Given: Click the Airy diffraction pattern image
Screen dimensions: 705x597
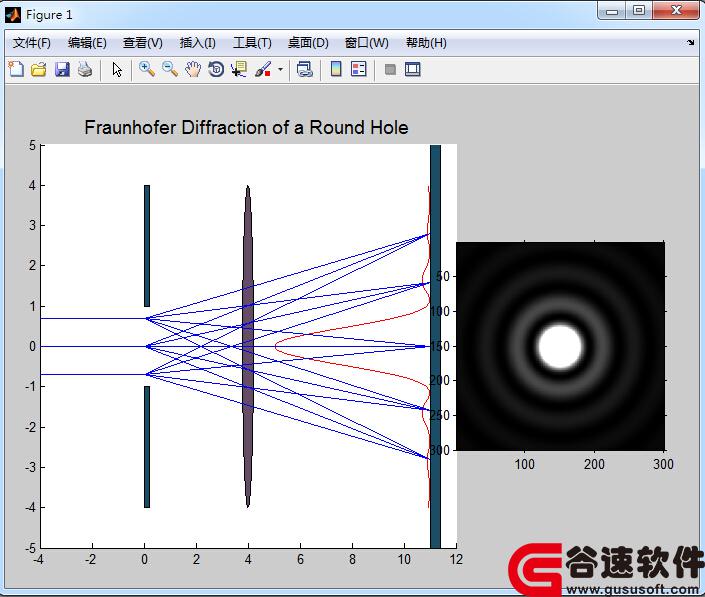Looking at the screenshot, I should (560, 346).
